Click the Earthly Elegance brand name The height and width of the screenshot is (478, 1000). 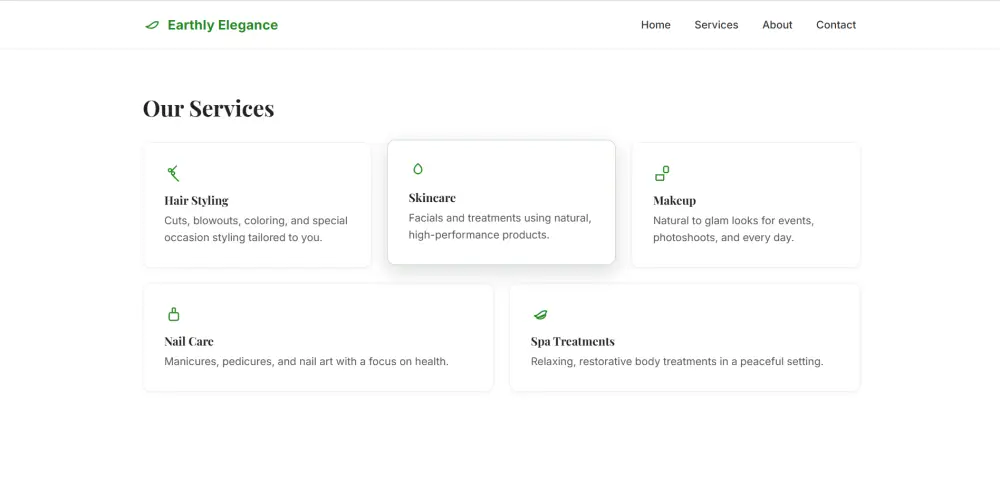tap(223, 25)
